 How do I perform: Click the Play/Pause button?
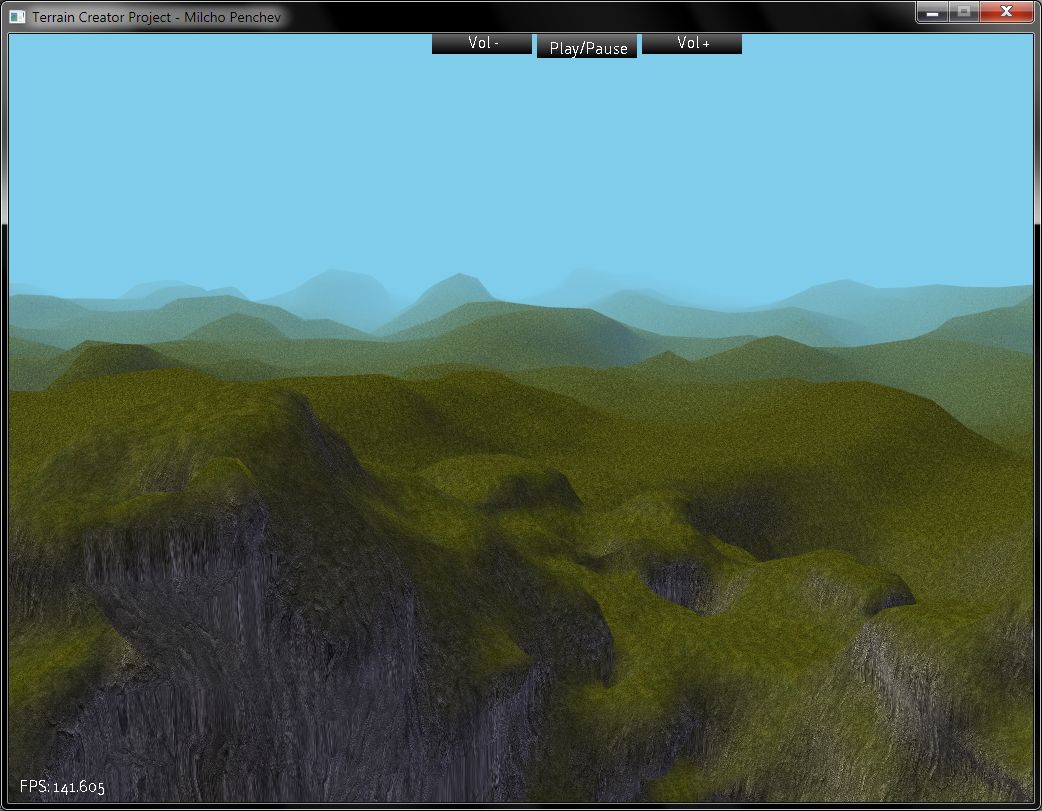click(x=587, y=47)
